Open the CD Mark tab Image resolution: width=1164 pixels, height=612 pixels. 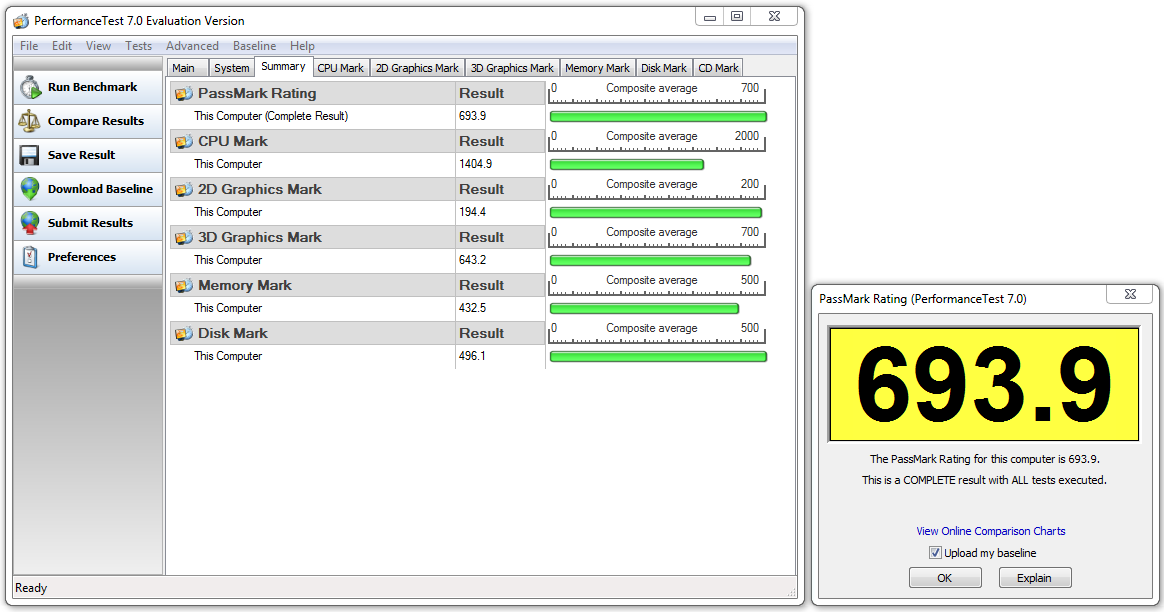pos(719,68)
